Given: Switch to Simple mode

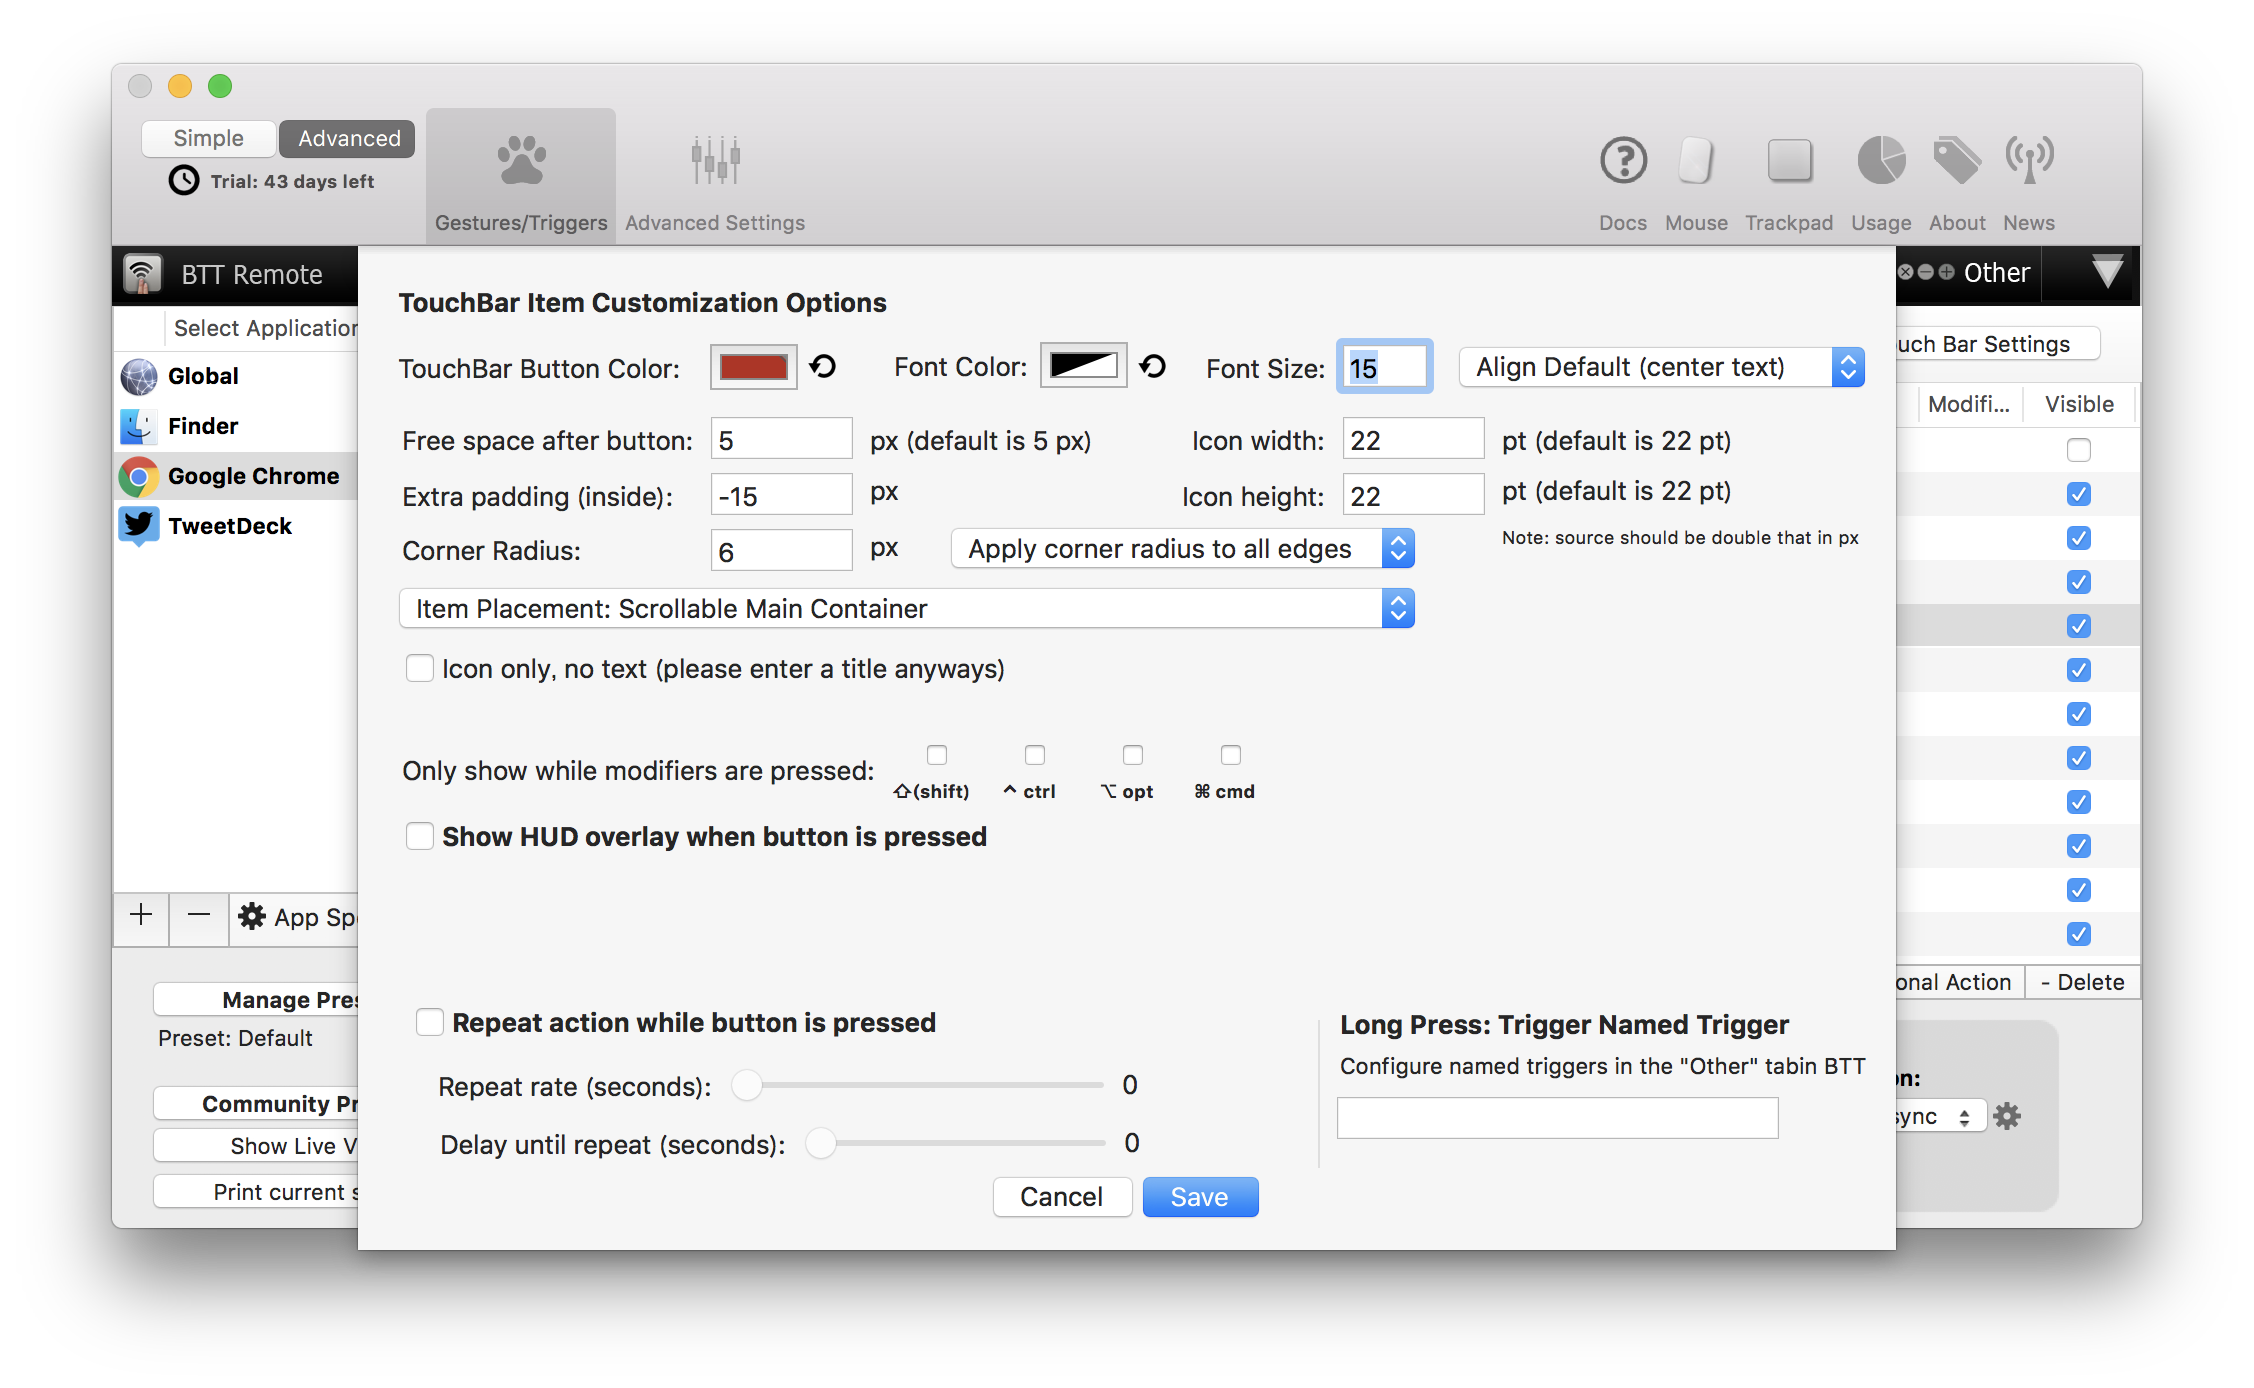Looking at the screenshot, I should click(208, 138).
